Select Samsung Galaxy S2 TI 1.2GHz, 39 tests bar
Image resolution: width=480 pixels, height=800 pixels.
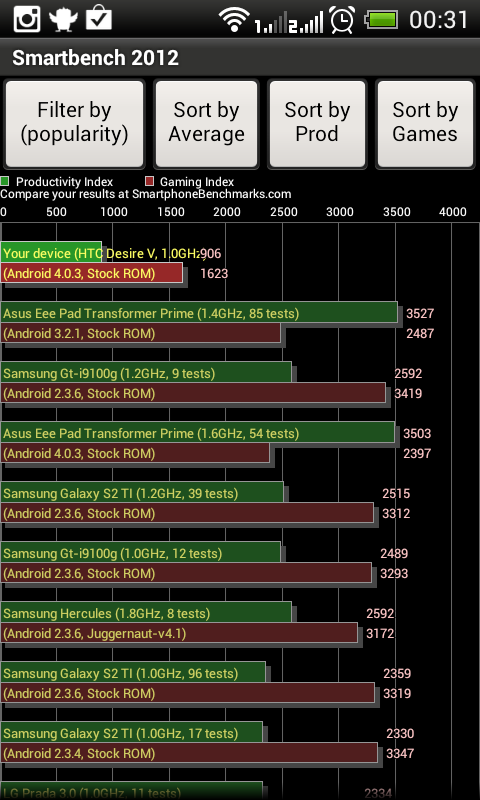tap(142, 493)
